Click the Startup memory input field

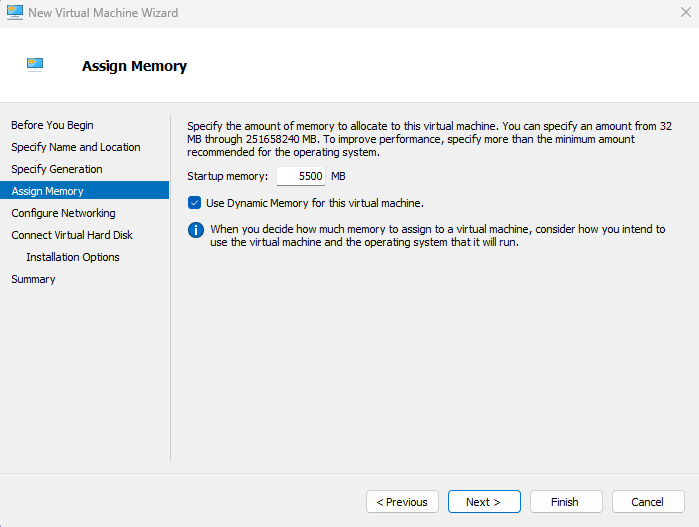click(301, 176)
